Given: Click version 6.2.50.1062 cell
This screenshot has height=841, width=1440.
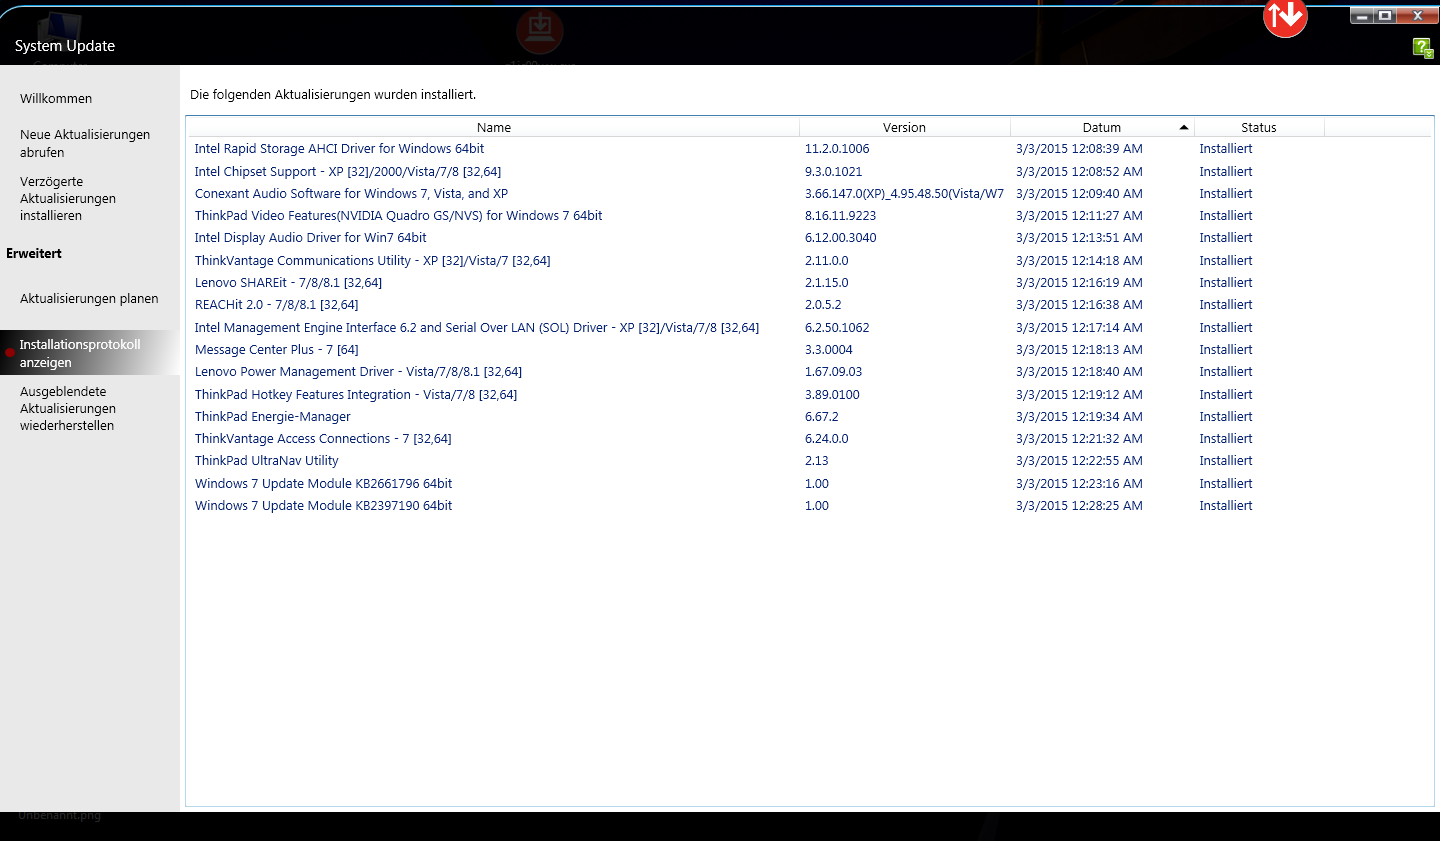Looking at the screenshot, I should point(837,328).
